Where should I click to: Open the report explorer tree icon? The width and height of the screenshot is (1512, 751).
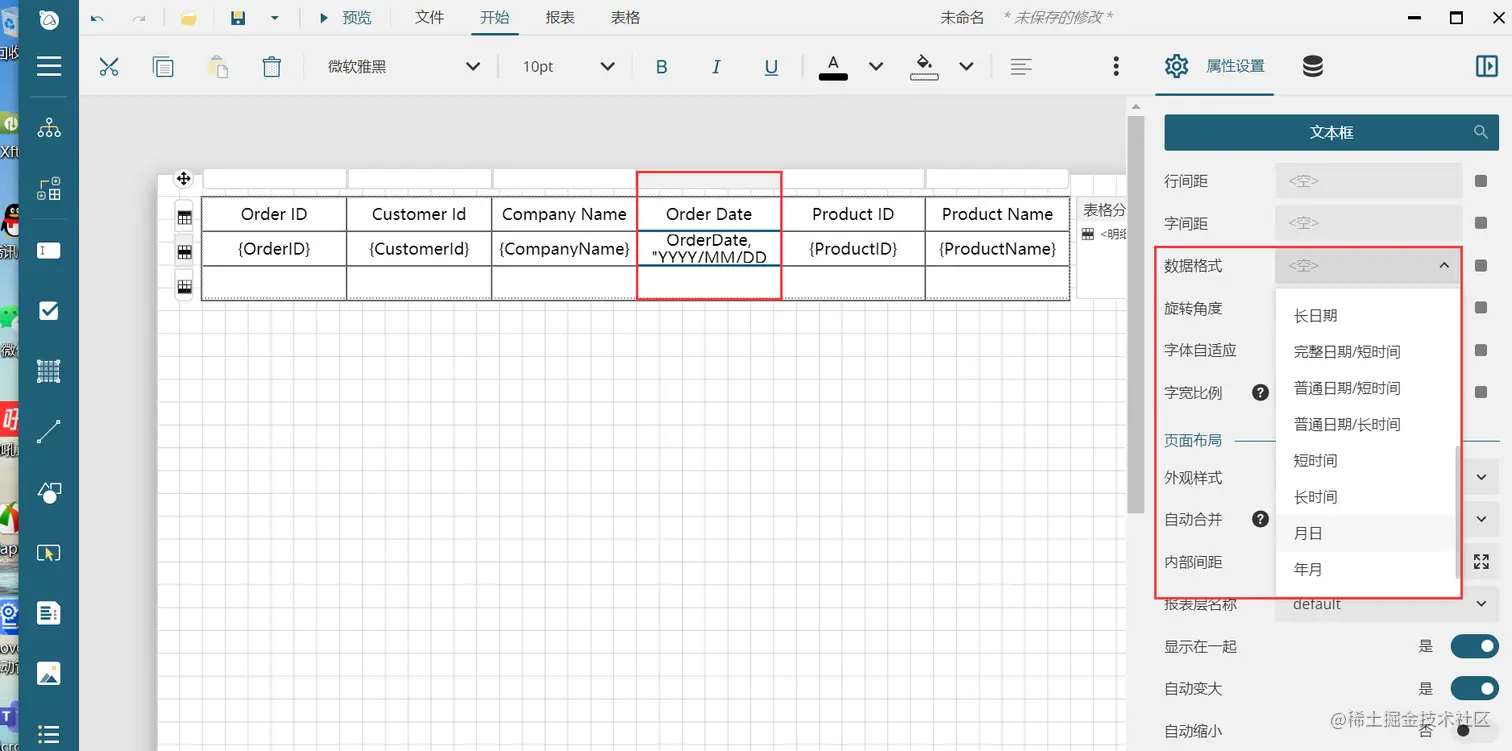point(49,127)
